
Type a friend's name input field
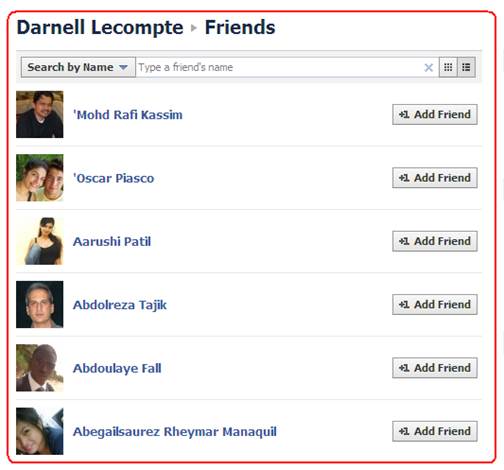(x=279, y=67)
